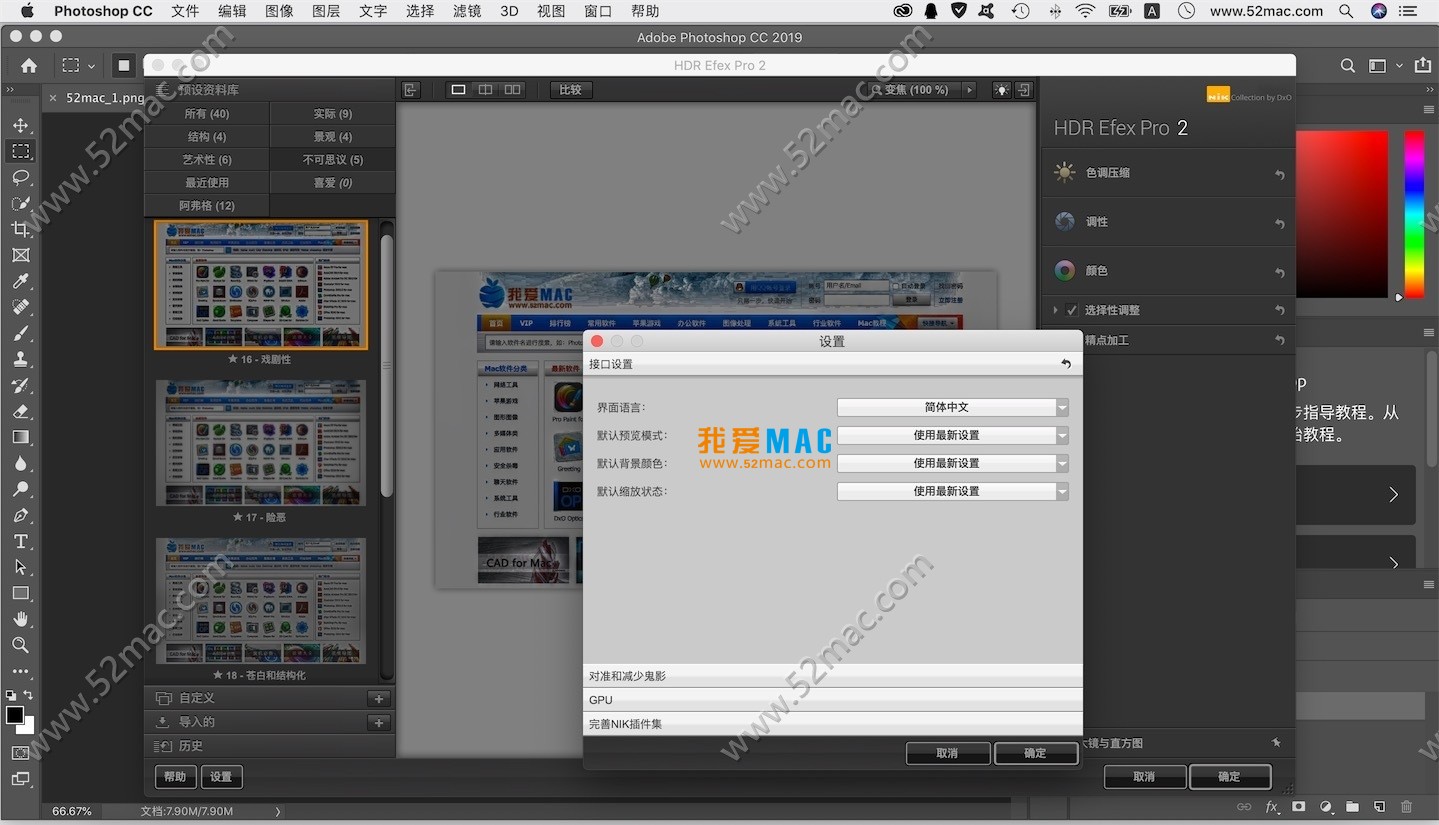Click the 比较 compare button
The image size is (1439, 825).
pyautogui.click(x=570, y=90)
